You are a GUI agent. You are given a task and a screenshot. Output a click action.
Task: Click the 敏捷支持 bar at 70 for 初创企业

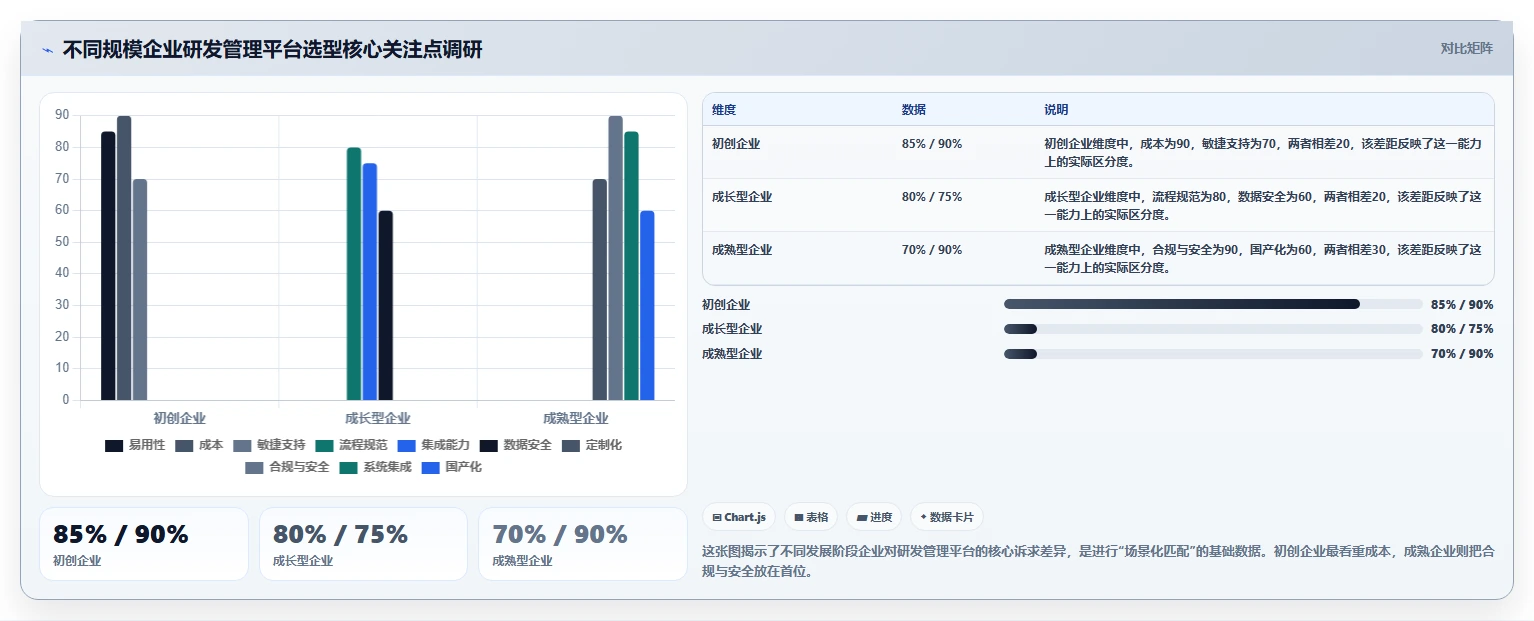pos(140,290)
